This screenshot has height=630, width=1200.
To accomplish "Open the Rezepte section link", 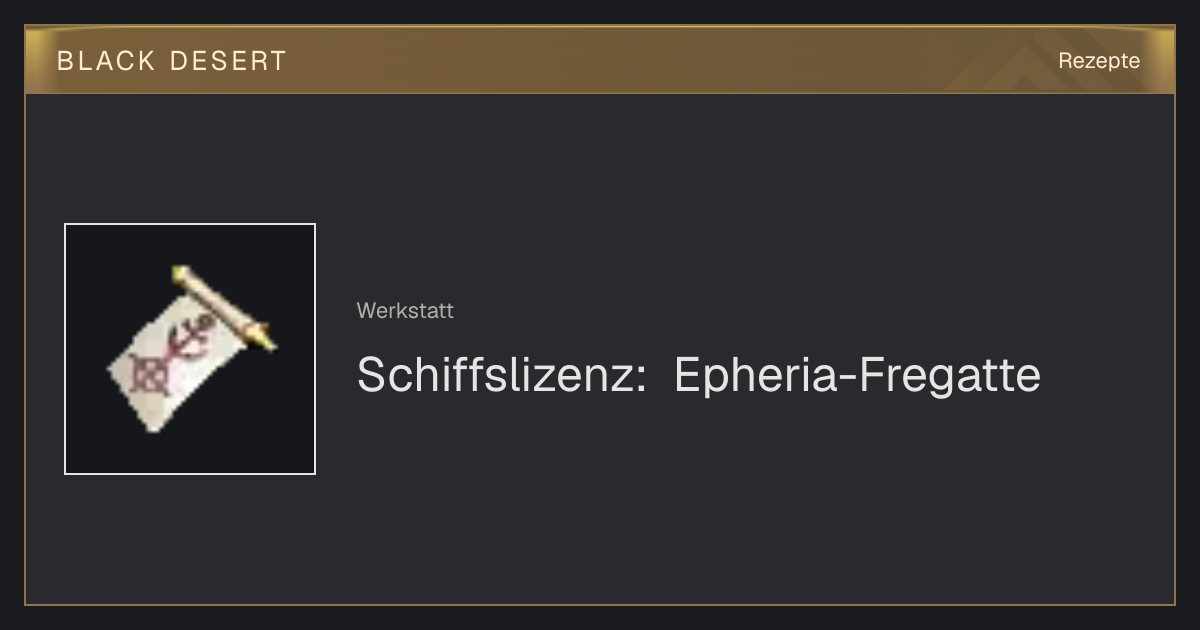I will pyautogui.click(x=1099, y=60).
